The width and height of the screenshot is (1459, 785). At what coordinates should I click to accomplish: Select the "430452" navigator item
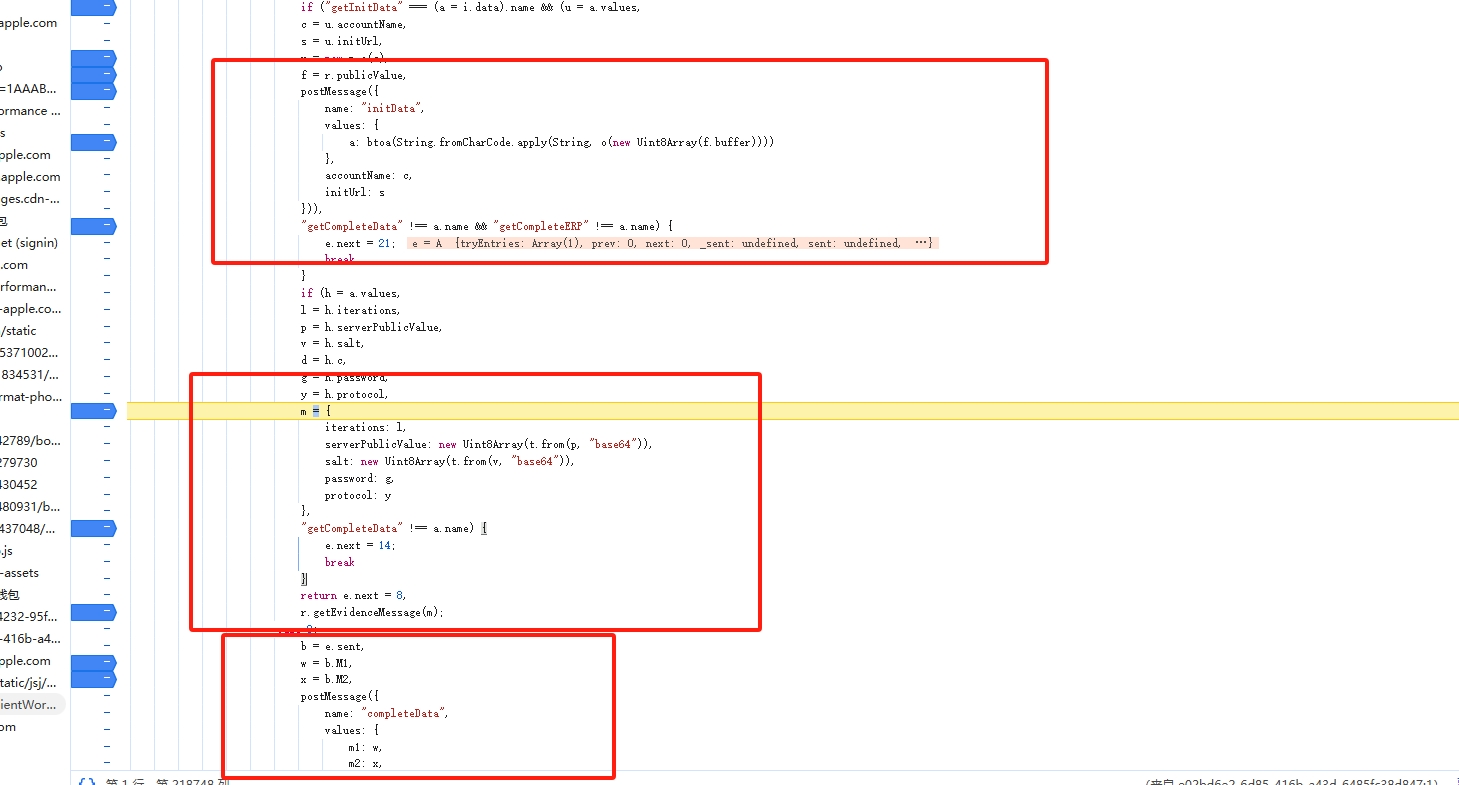pyautogui.click(x=19, y=485)
